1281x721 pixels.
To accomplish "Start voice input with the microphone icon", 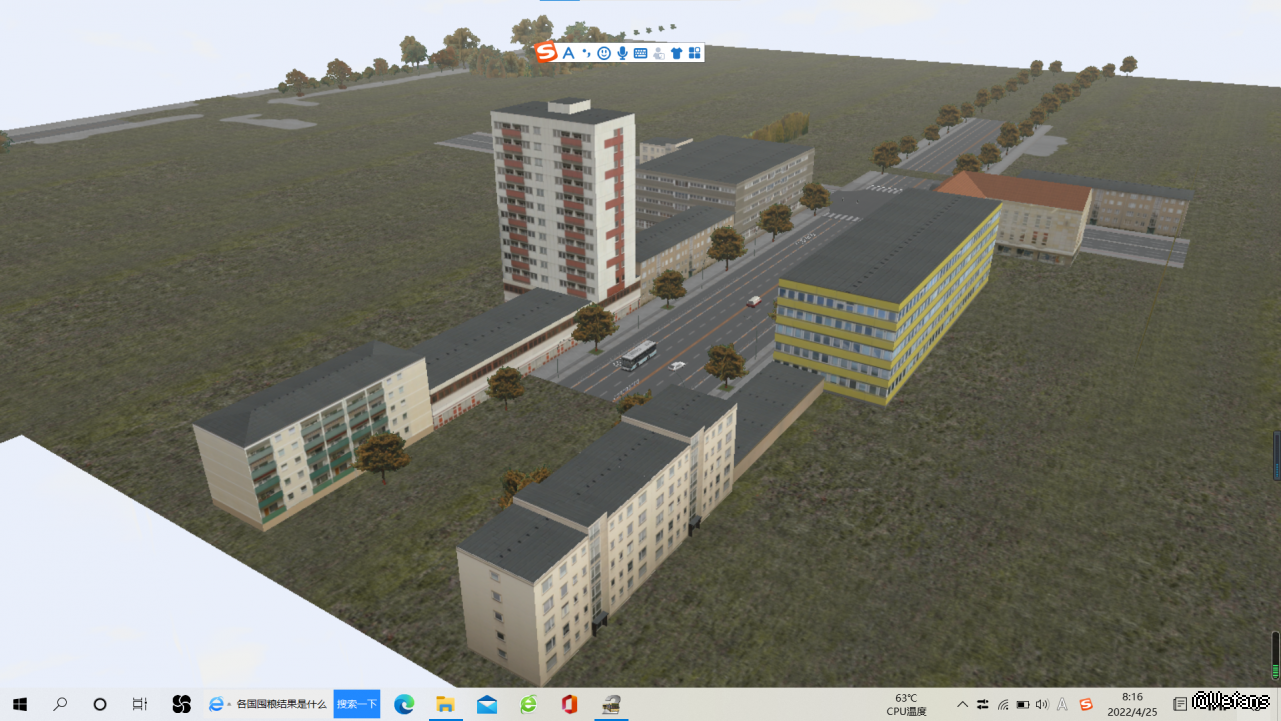I will [622, 53].
